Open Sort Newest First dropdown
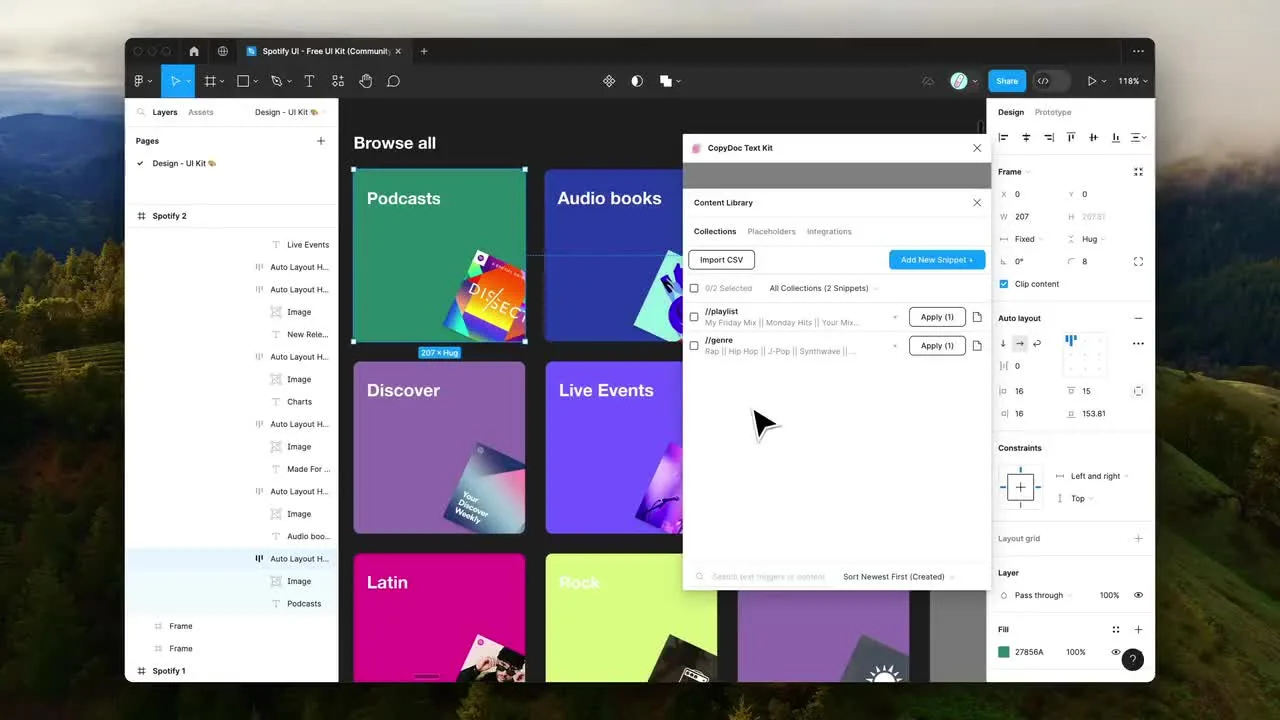Screen dimensions: 1280x720 (898, 577)
